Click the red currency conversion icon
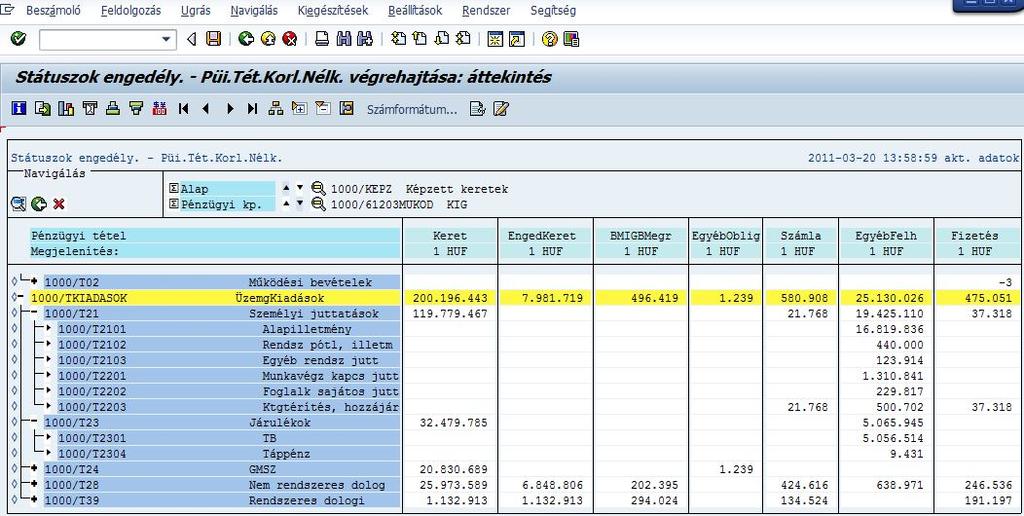The width and height of the screenshot is (1024, 516). click(x=159, y=108)
